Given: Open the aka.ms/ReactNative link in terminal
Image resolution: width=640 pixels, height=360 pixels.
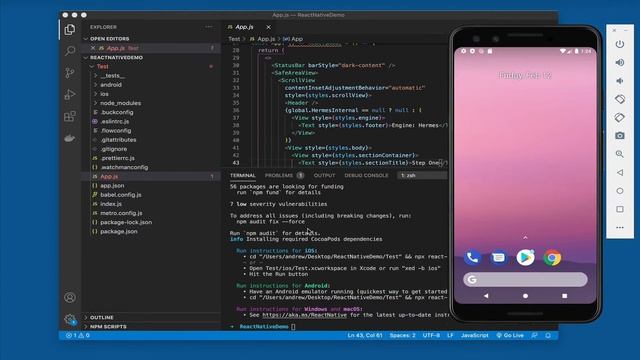Looking at the screenshot, I should [x=304, y=315].
